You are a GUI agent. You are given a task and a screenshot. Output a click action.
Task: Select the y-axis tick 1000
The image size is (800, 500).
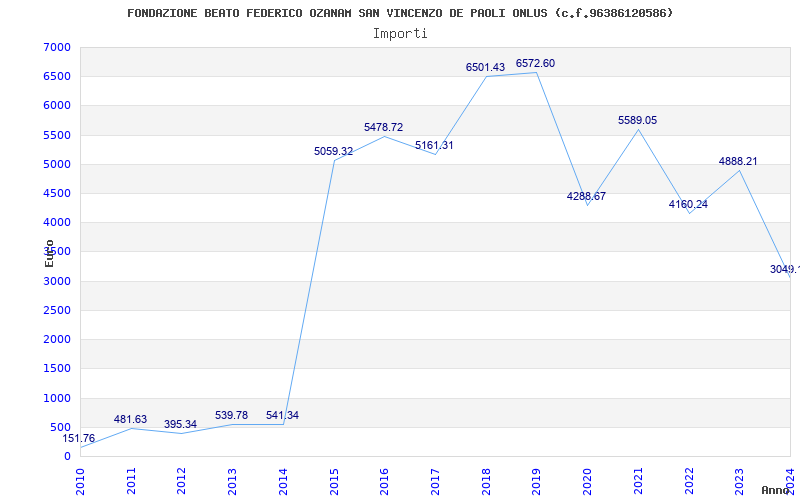[x=57, y=398]
